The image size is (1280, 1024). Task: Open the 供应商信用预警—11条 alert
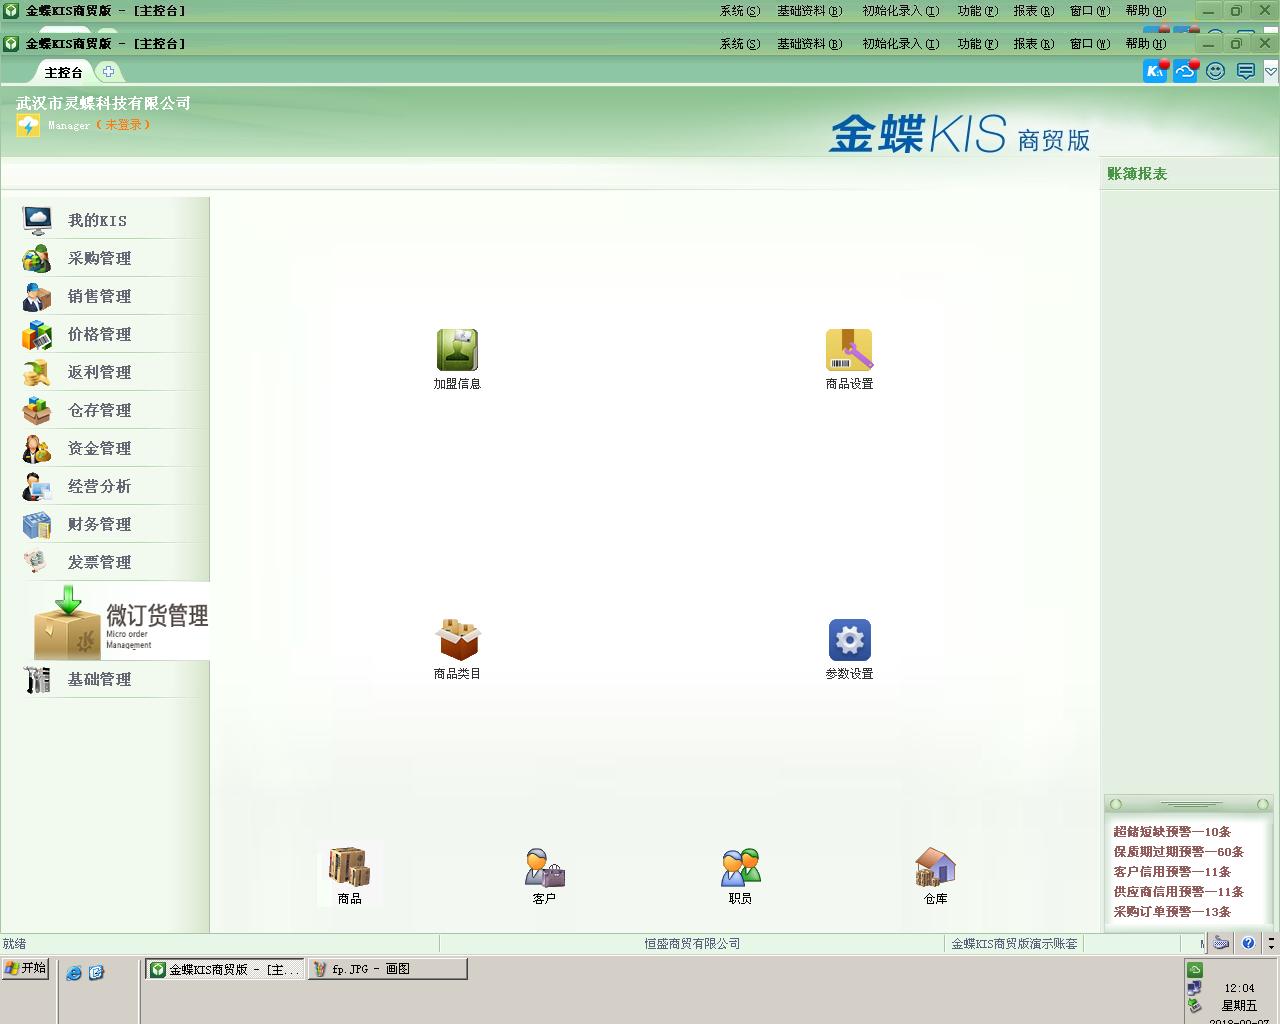coord(1178,891)
